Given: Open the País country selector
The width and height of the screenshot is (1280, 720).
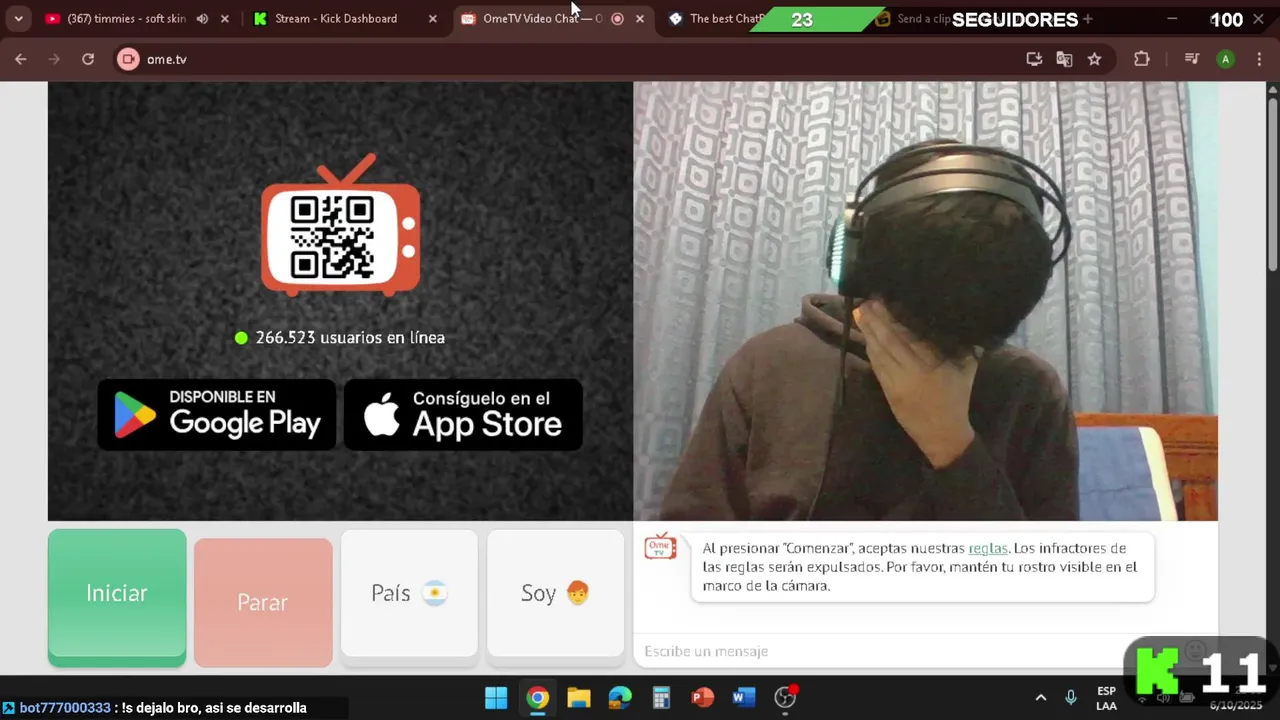Looking at the screenshot, I should click(409, 594).
